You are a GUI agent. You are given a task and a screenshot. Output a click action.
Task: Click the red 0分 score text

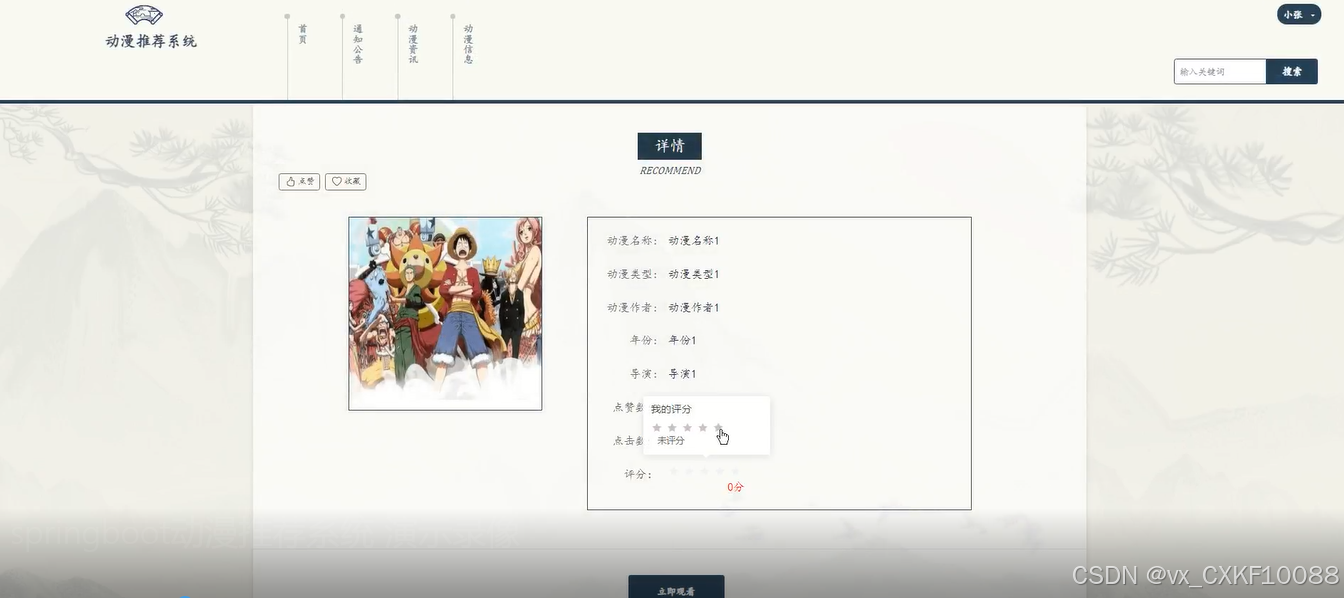tap(735, 487)
